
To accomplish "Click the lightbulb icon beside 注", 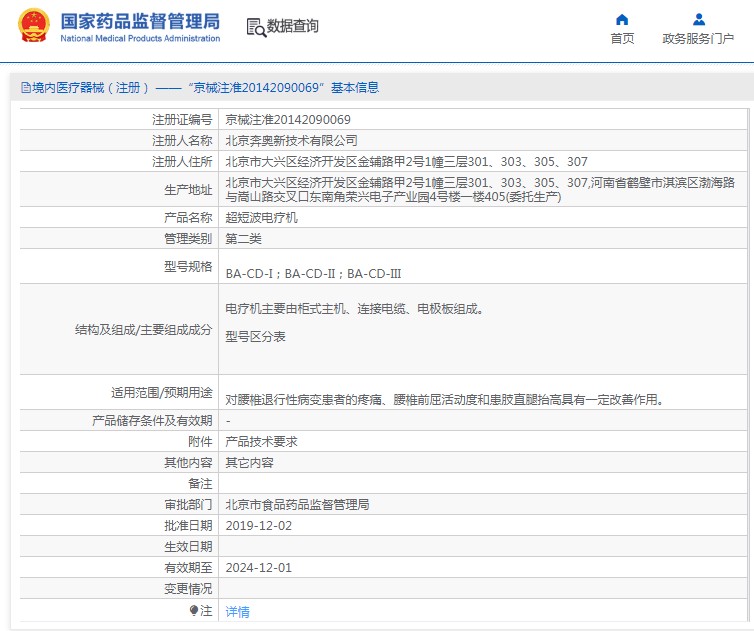I will (194, 610).
